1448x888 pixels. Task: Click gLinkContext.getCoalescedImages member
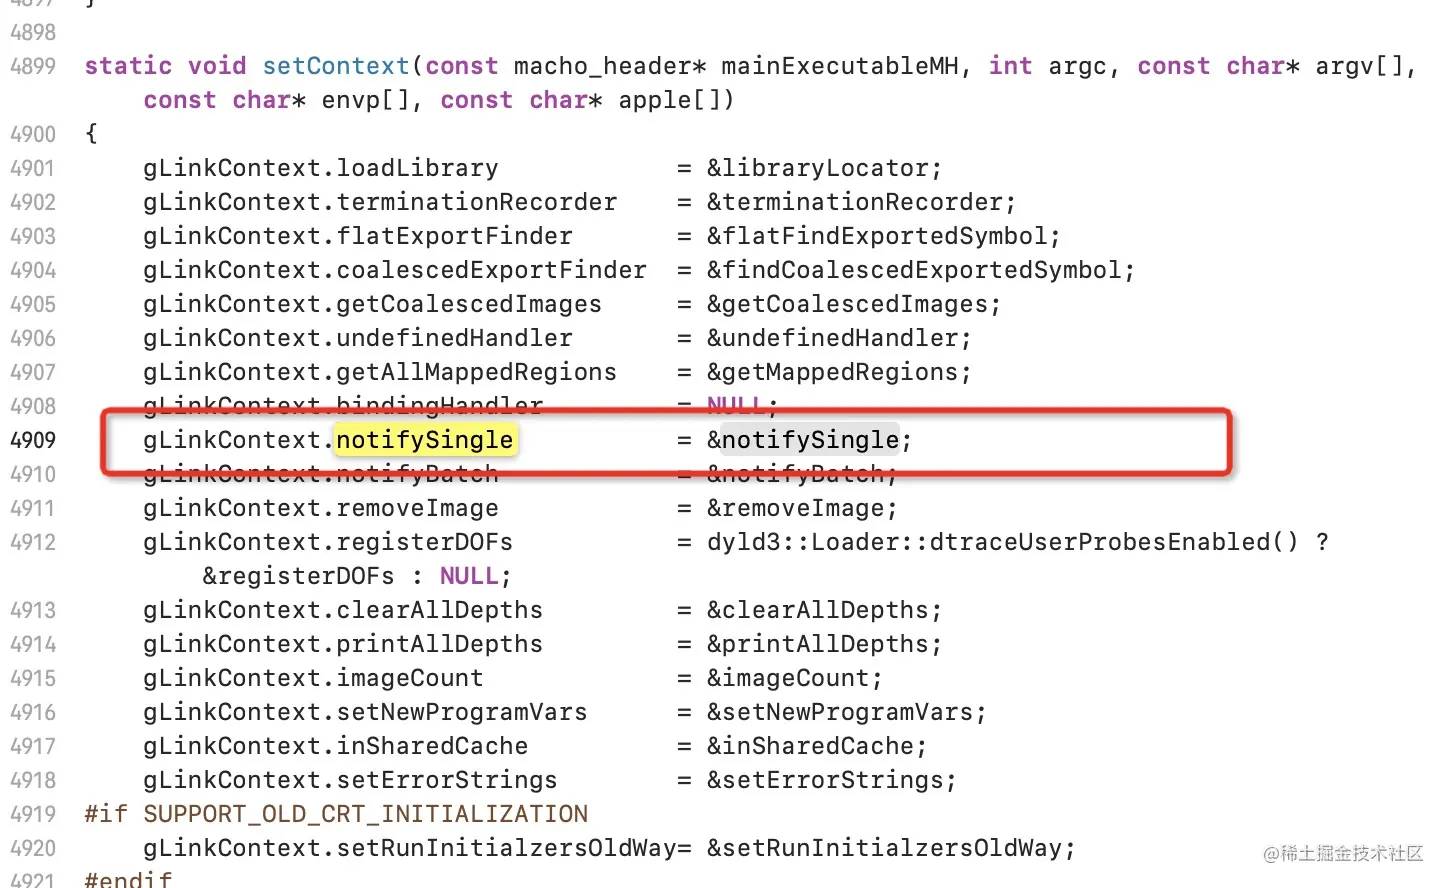tap(373, 304)
